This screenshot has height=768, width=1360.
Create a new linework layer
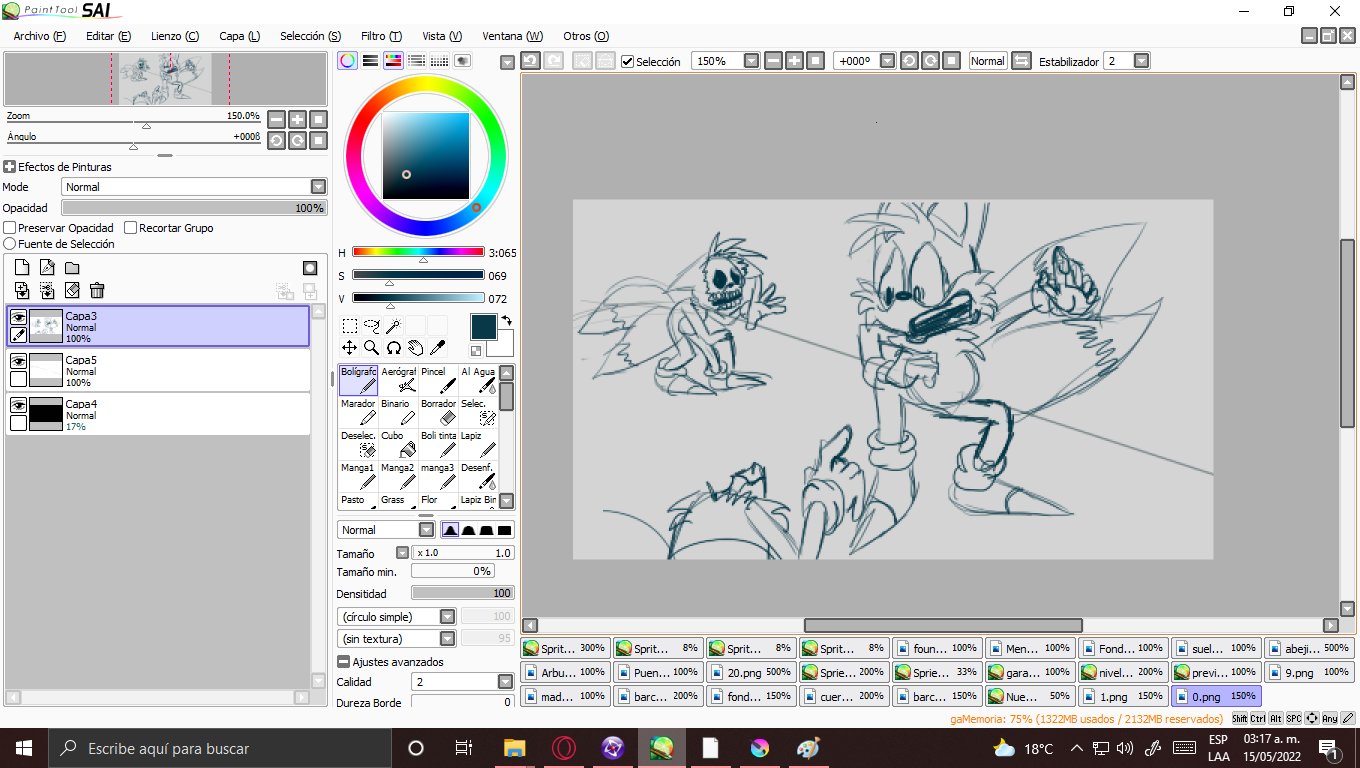(x=47, y=267)
